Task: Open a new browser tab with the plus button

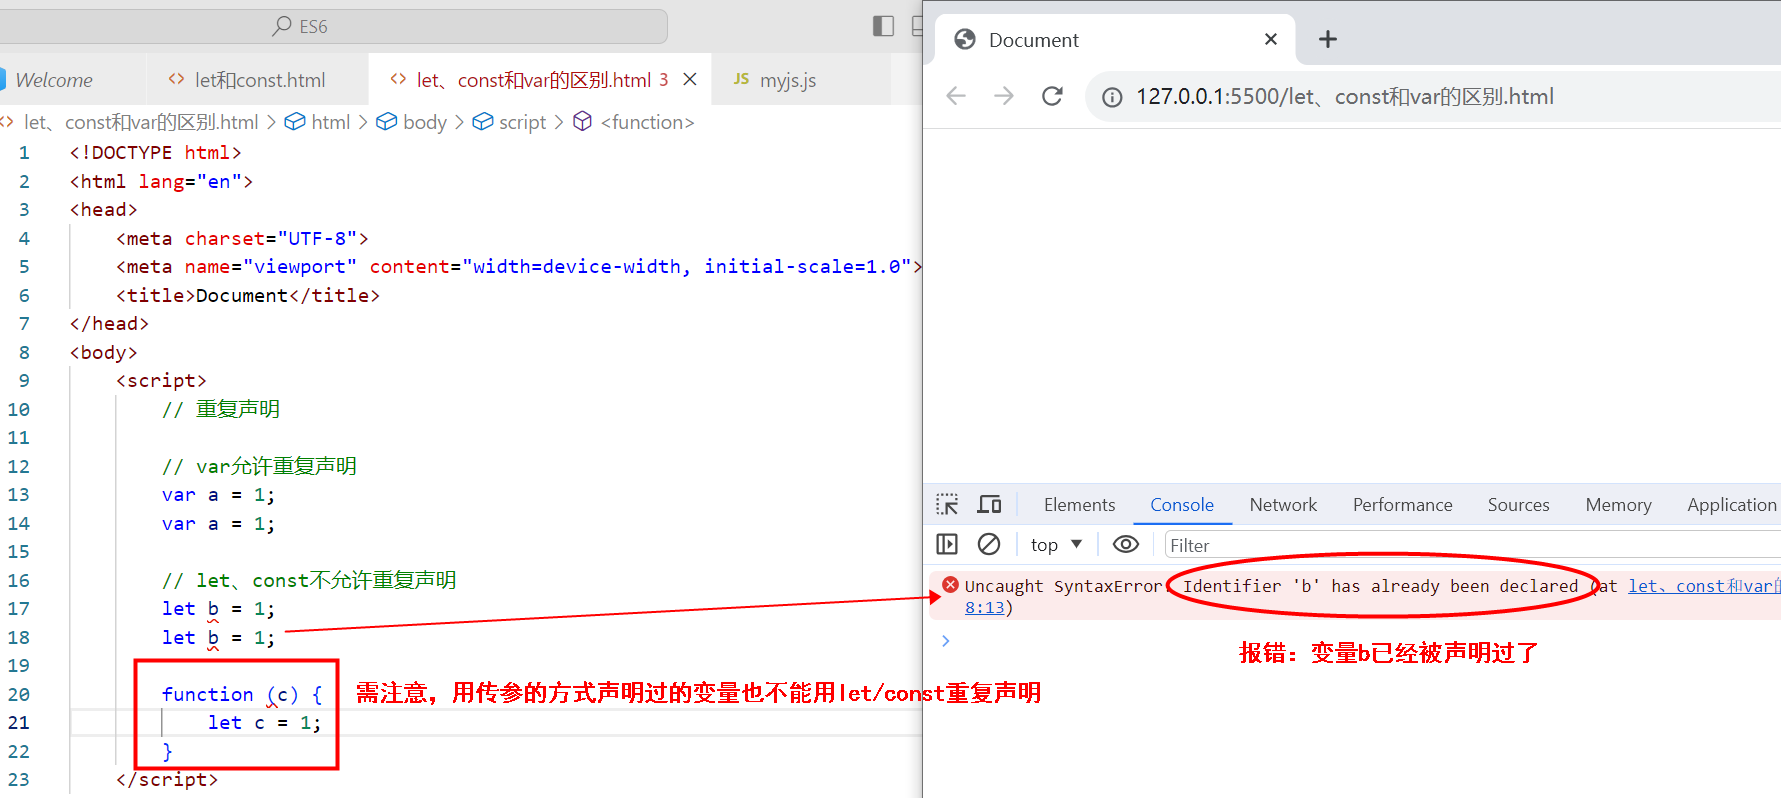Action: click(x=1328, y=39)
